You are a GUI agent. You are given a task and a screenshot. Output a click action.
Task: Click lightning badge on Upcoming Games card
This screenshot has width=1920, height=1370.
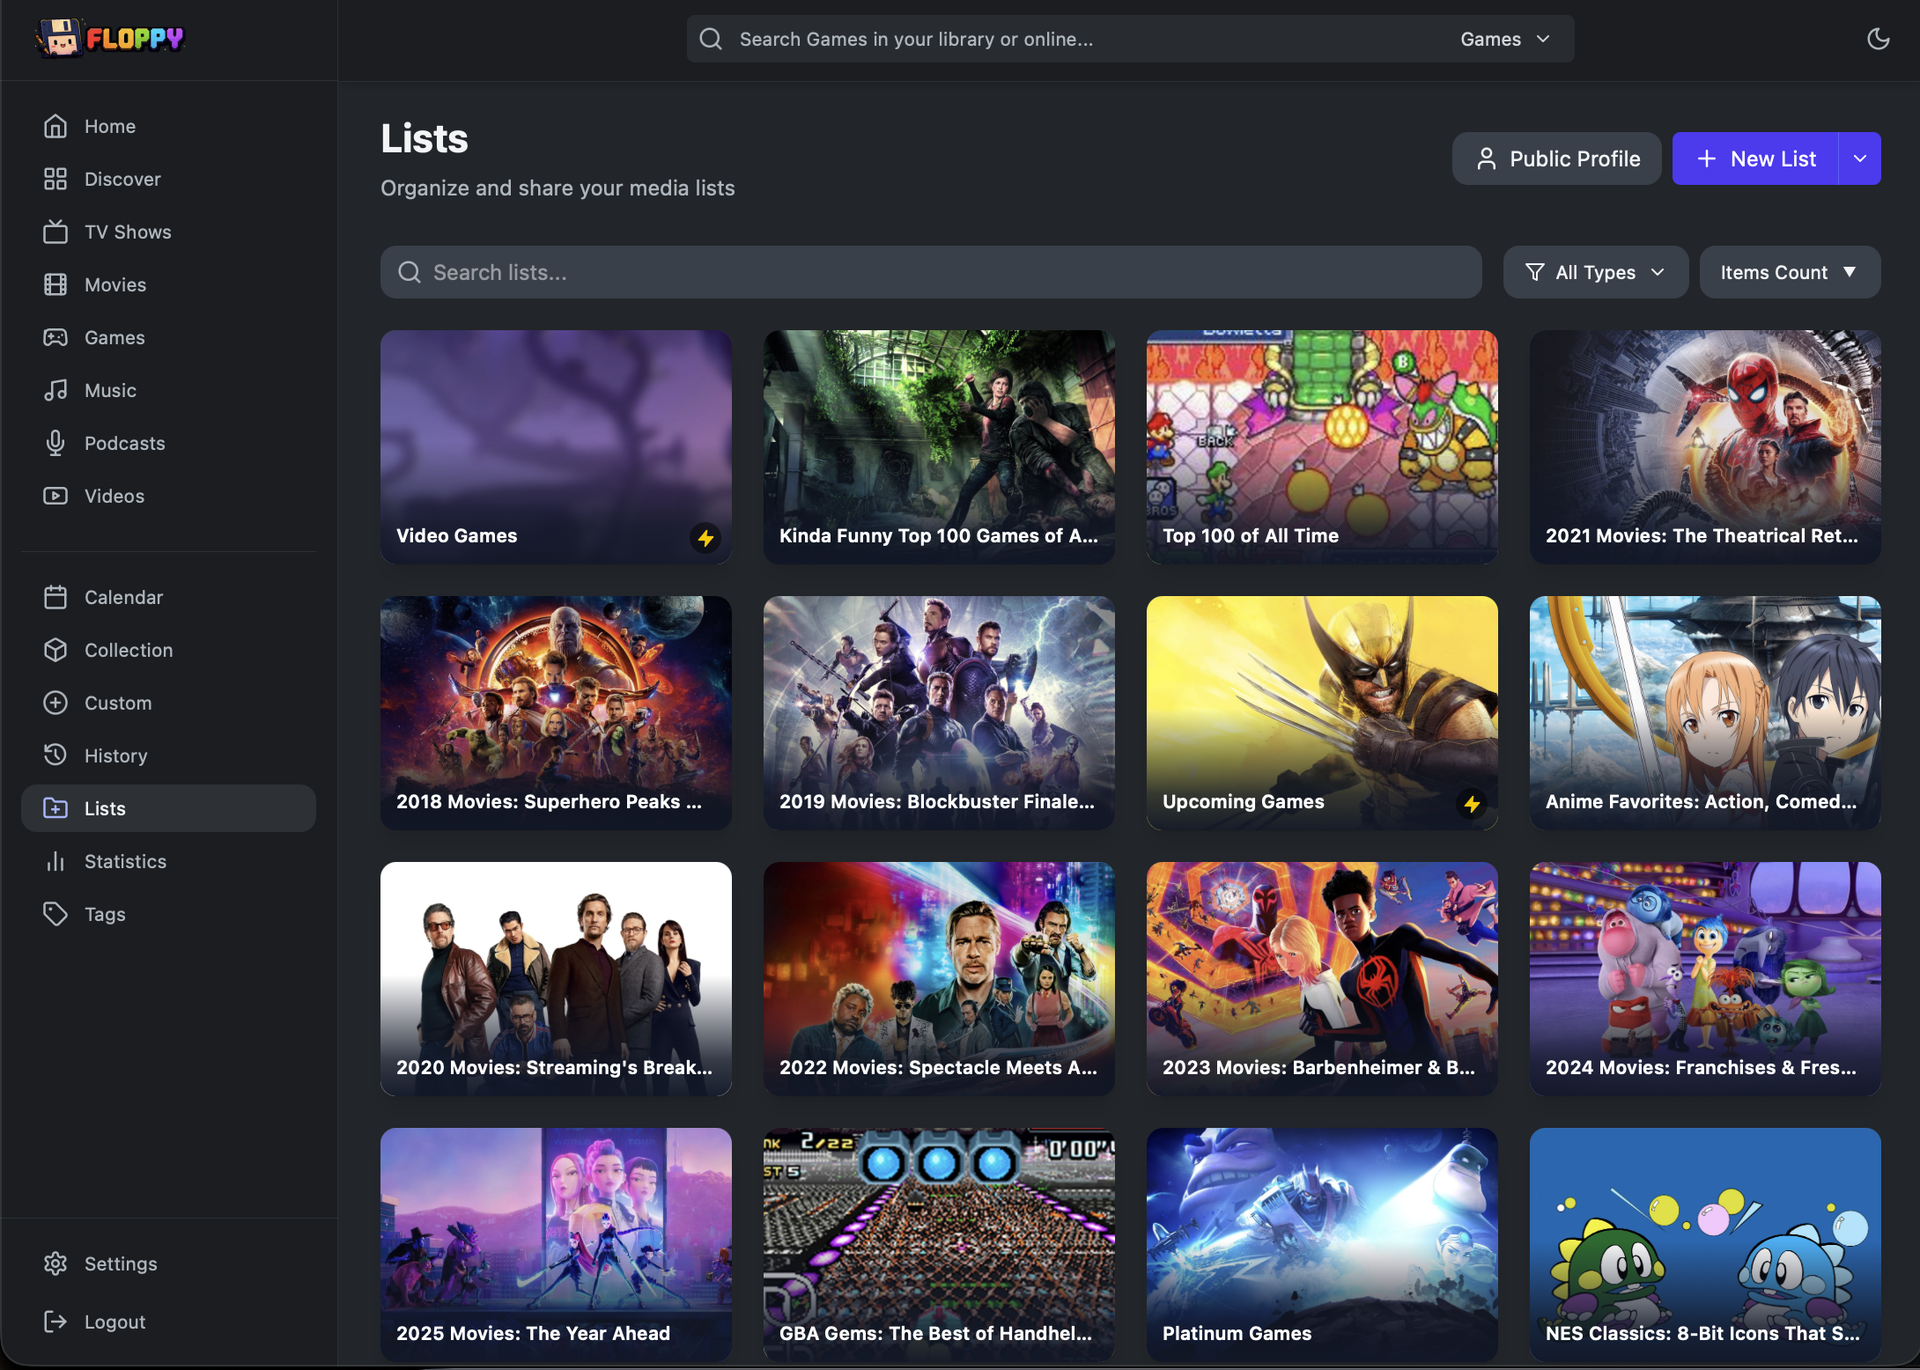(x=1472, y=804)
